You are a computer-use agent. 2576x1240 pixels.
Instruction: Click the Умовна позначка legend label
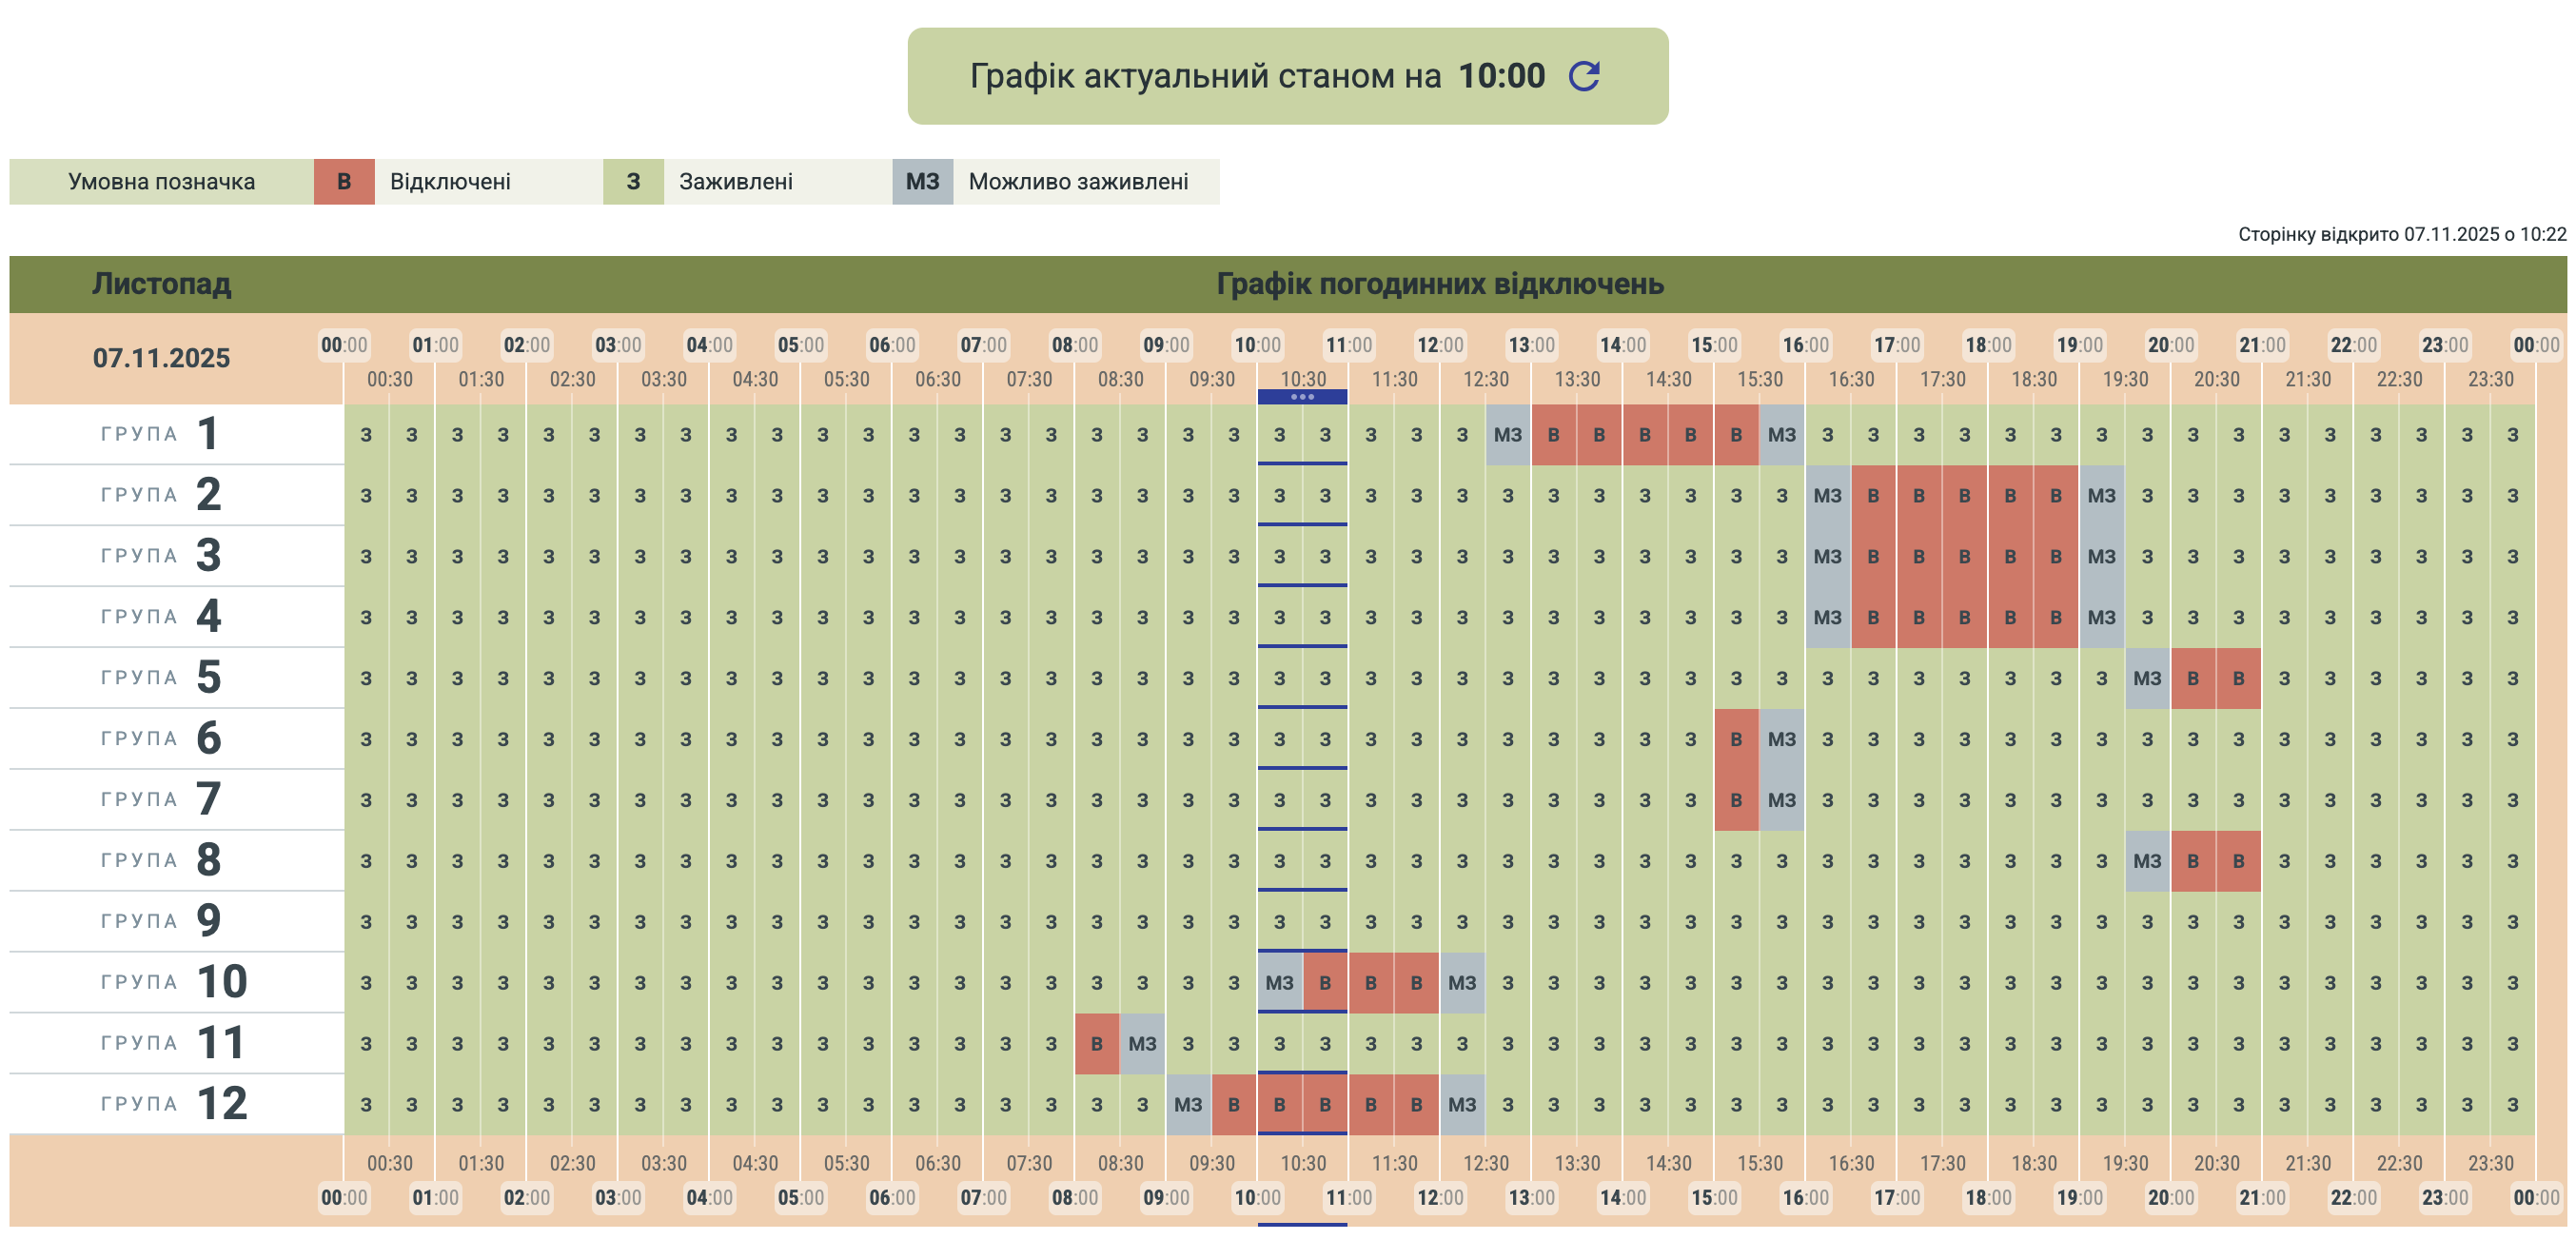[x=161, y=182]
